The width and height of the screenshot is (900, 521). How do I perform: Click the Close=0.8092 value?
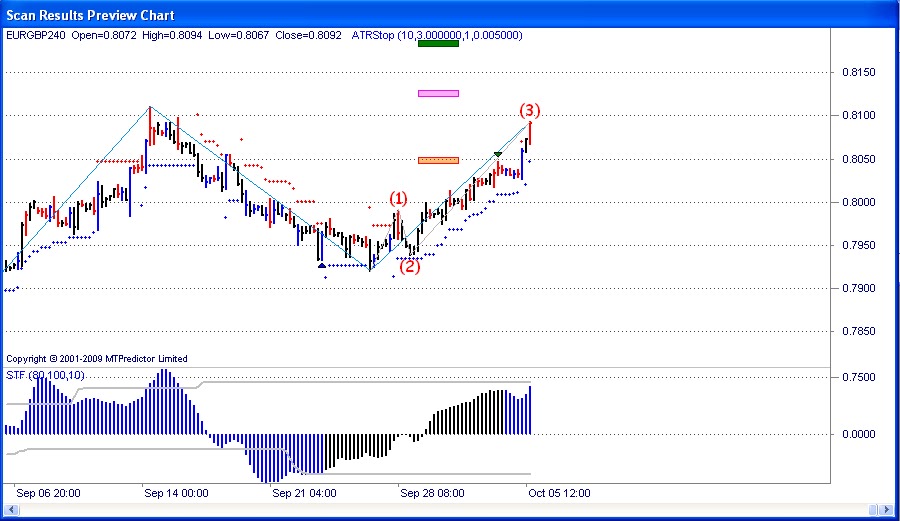pyautogui.click(x=308, y=36)
